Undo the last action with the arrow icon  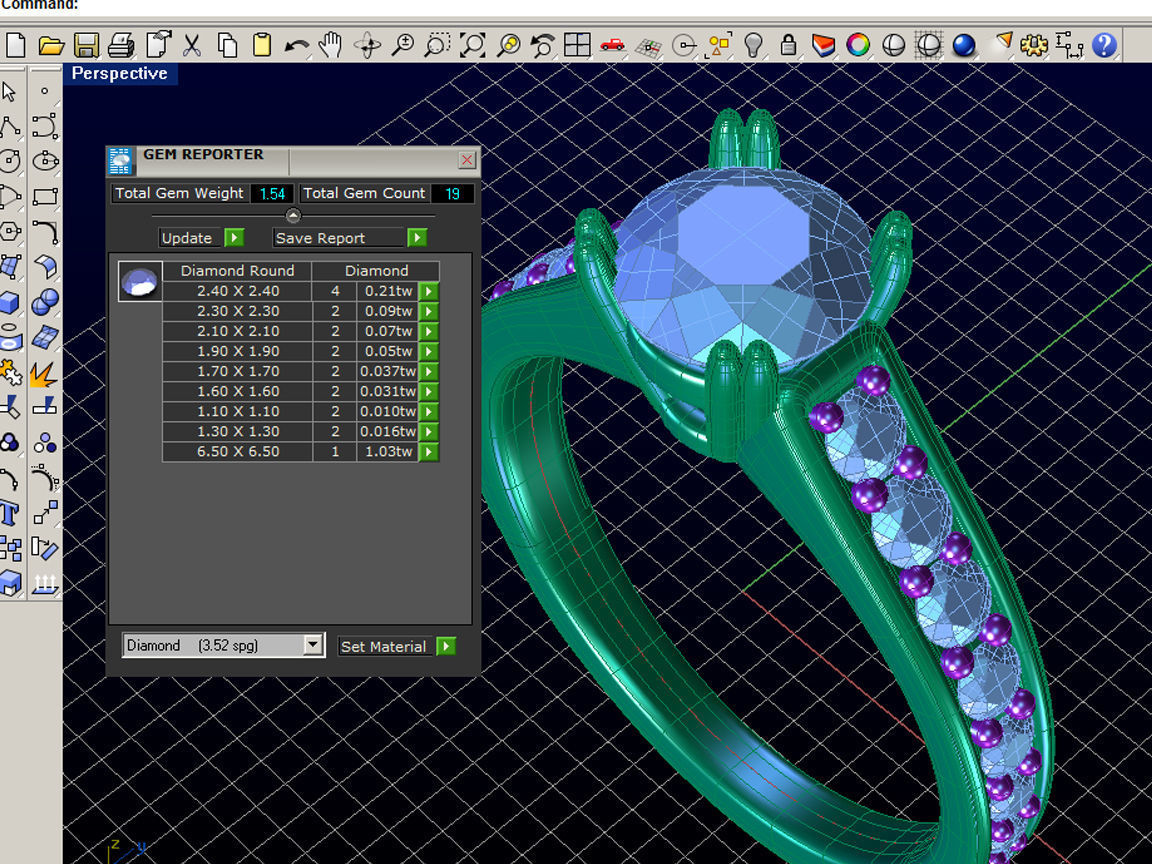[296, 46]
